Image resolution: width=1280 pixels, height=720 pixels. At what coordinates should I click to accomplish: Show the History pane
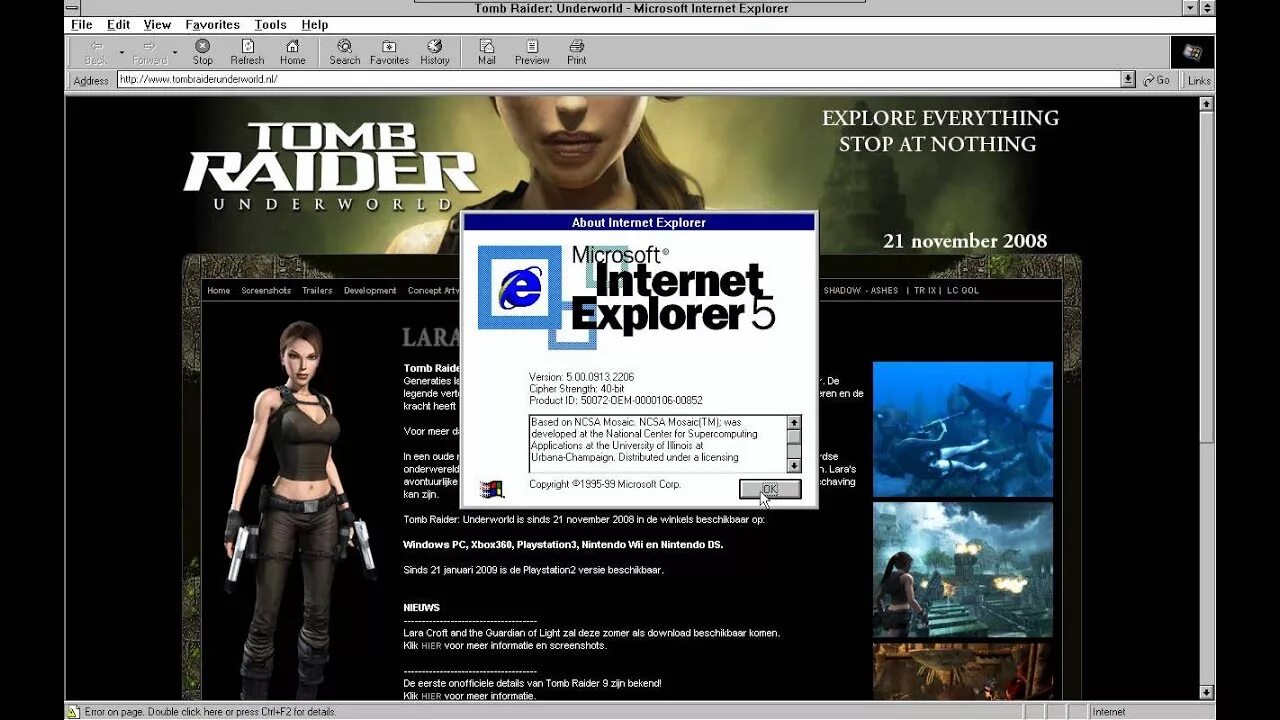point(435,52)
